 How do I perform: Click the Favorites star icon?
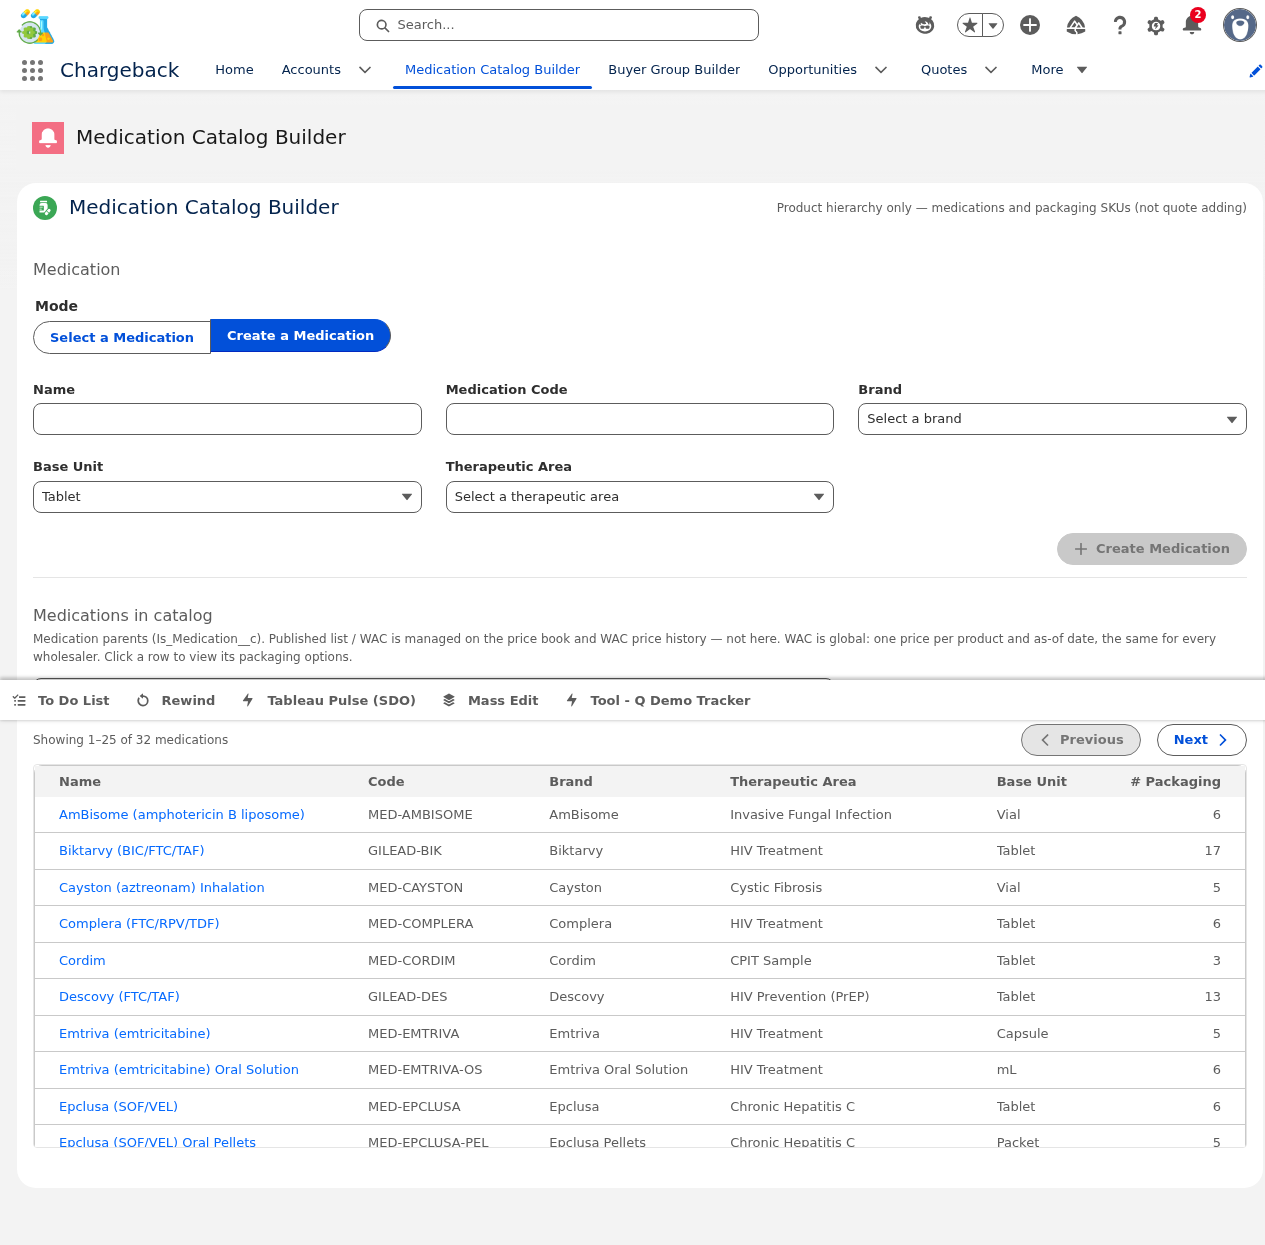pos(969,25)
